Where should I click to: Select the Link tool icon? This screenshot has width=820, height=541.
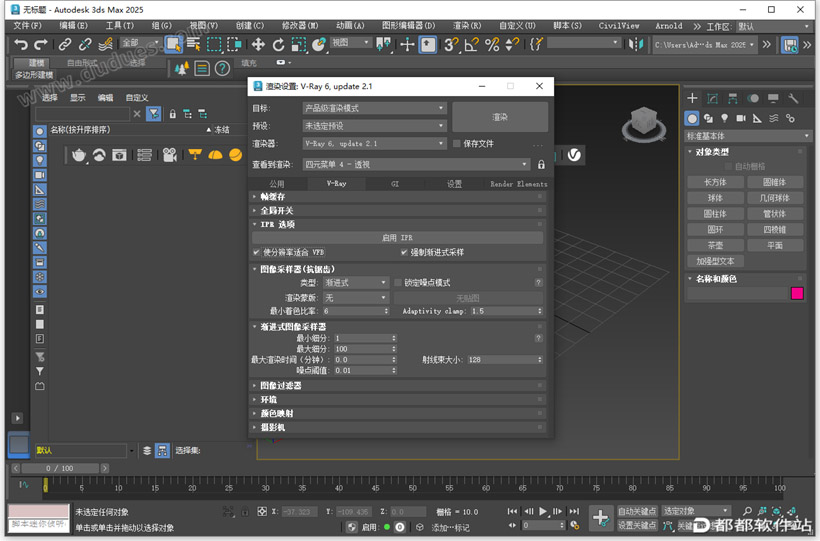pyautogui.click(x=65, y=44)
